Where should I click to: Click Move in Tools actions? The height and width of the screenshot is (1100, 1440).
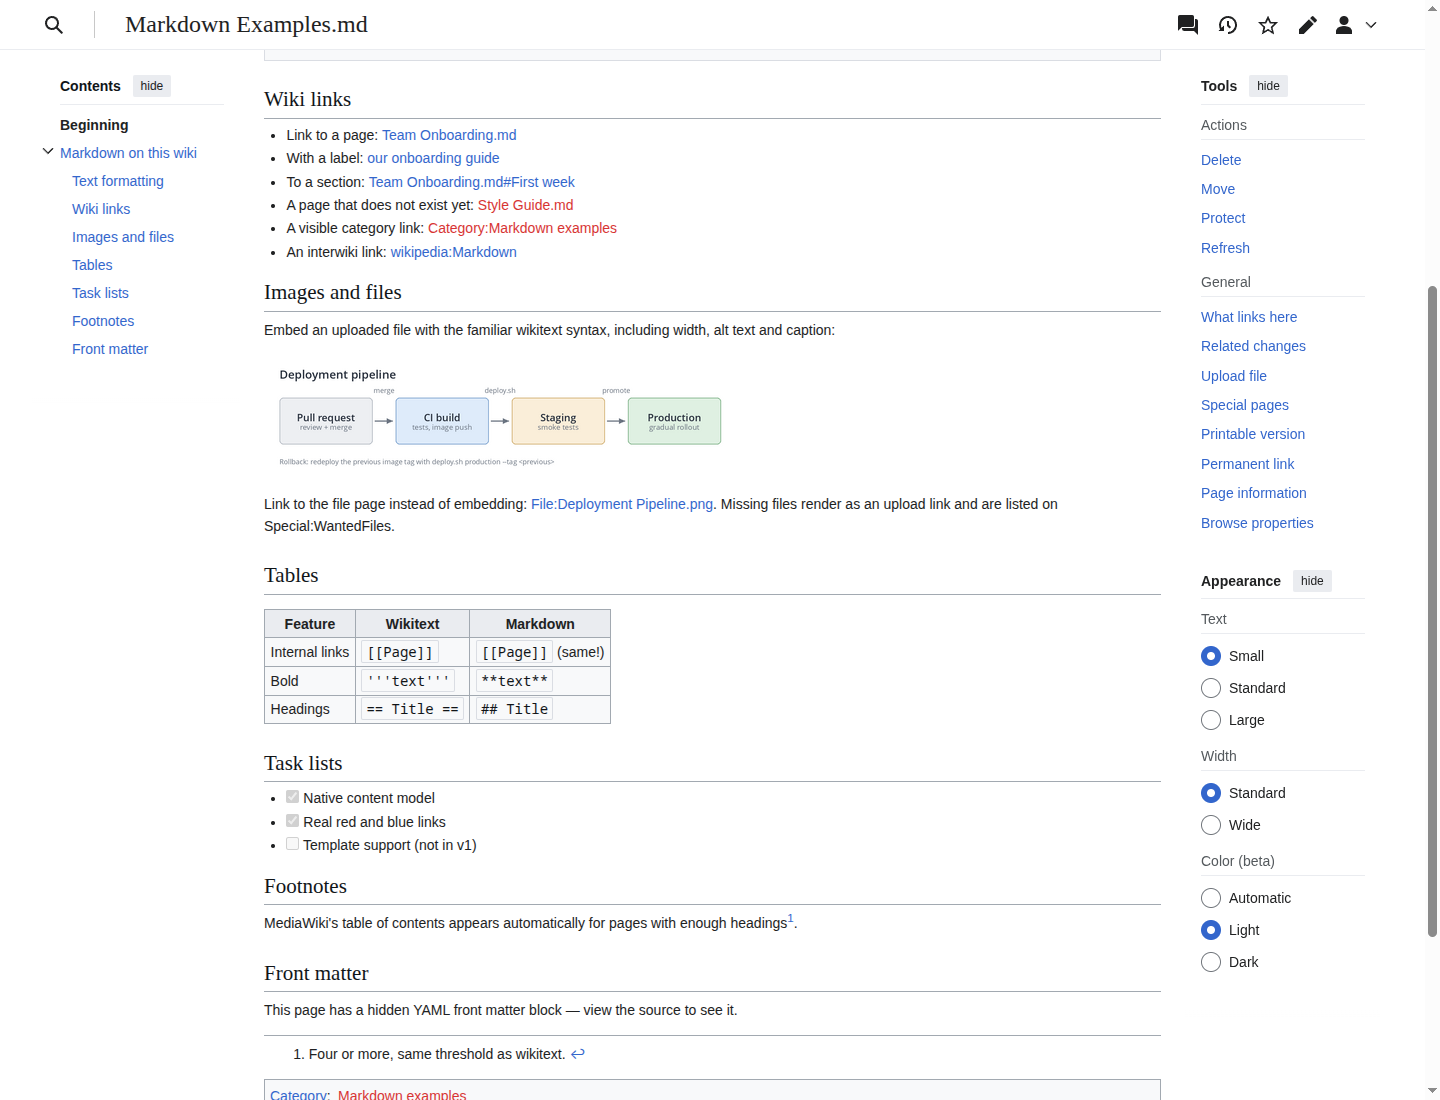[1218, 189]
